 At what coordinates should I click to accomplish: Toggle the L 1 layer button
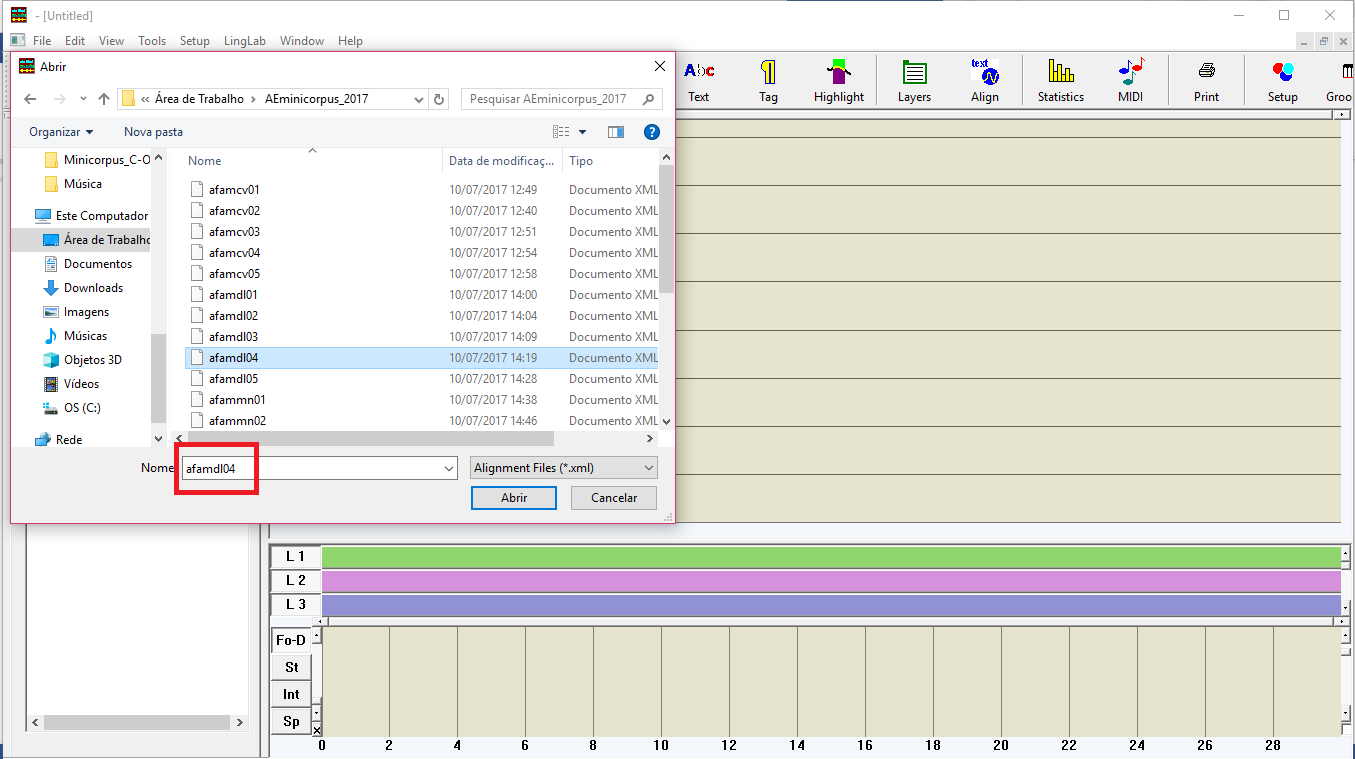(x=295, y=556)
